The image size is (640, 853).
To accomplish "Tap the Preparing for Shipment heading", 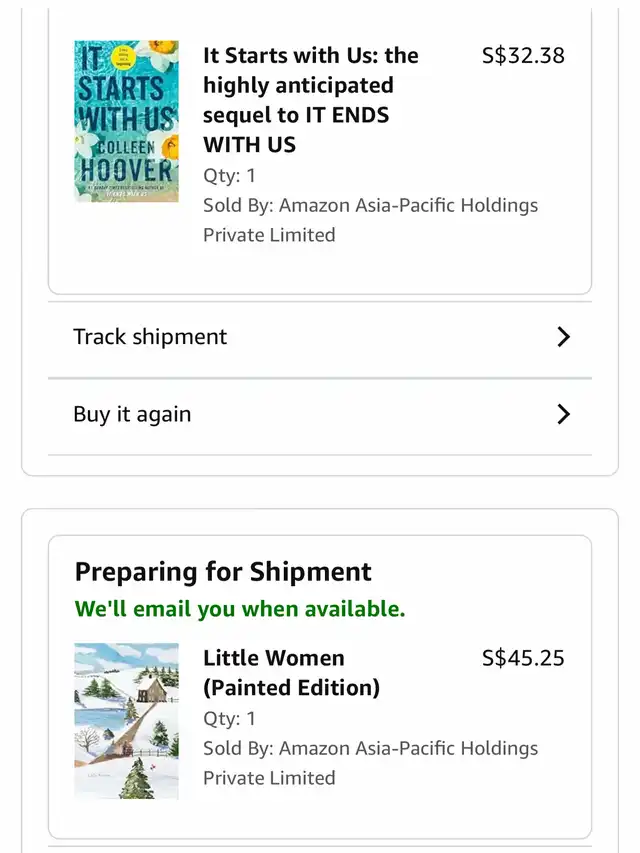I will 223,572.
